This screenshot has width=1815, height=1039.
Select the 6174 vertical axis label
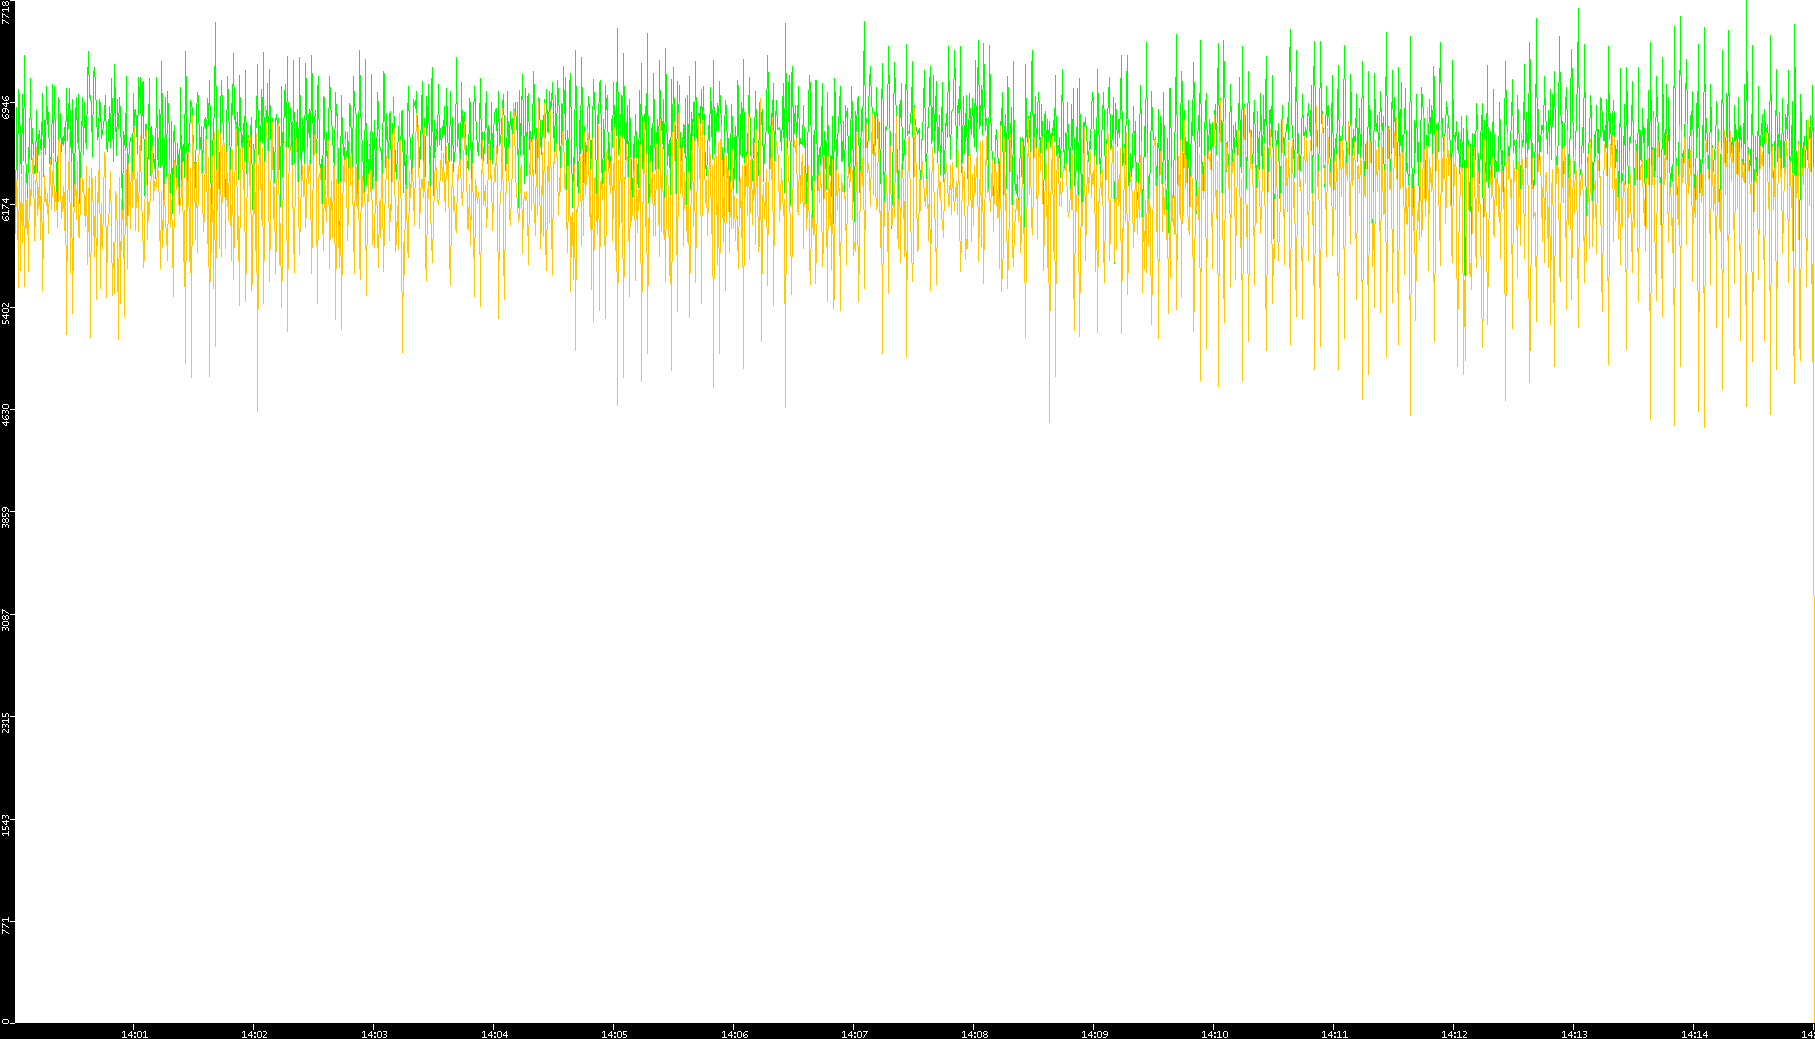coord(6,209)
